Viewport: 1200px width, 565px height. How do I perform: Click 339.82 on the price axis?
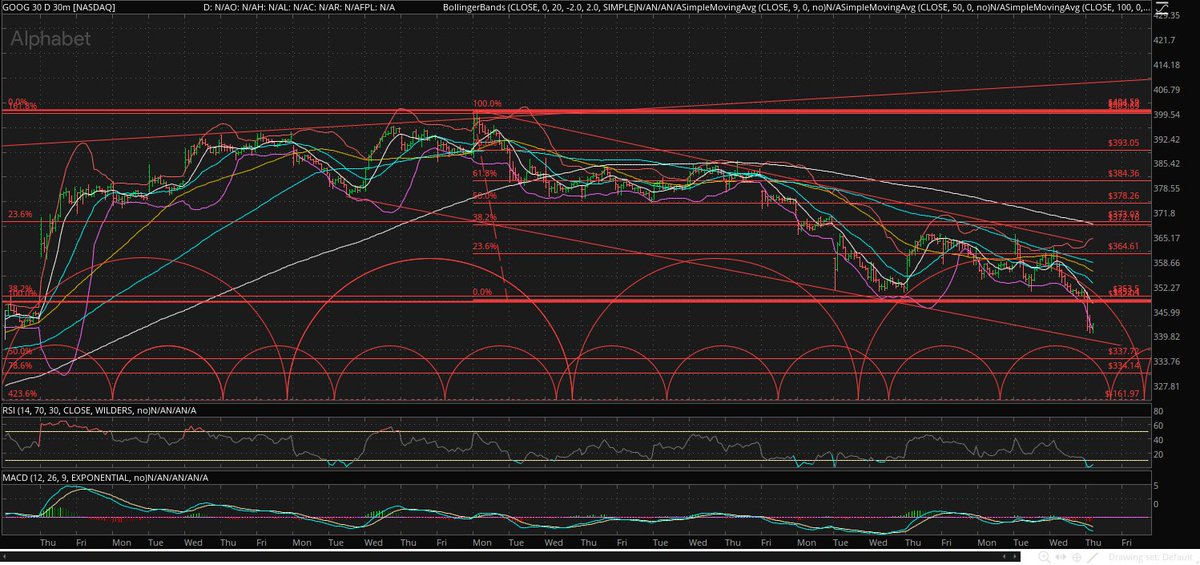coord(1168,337)
